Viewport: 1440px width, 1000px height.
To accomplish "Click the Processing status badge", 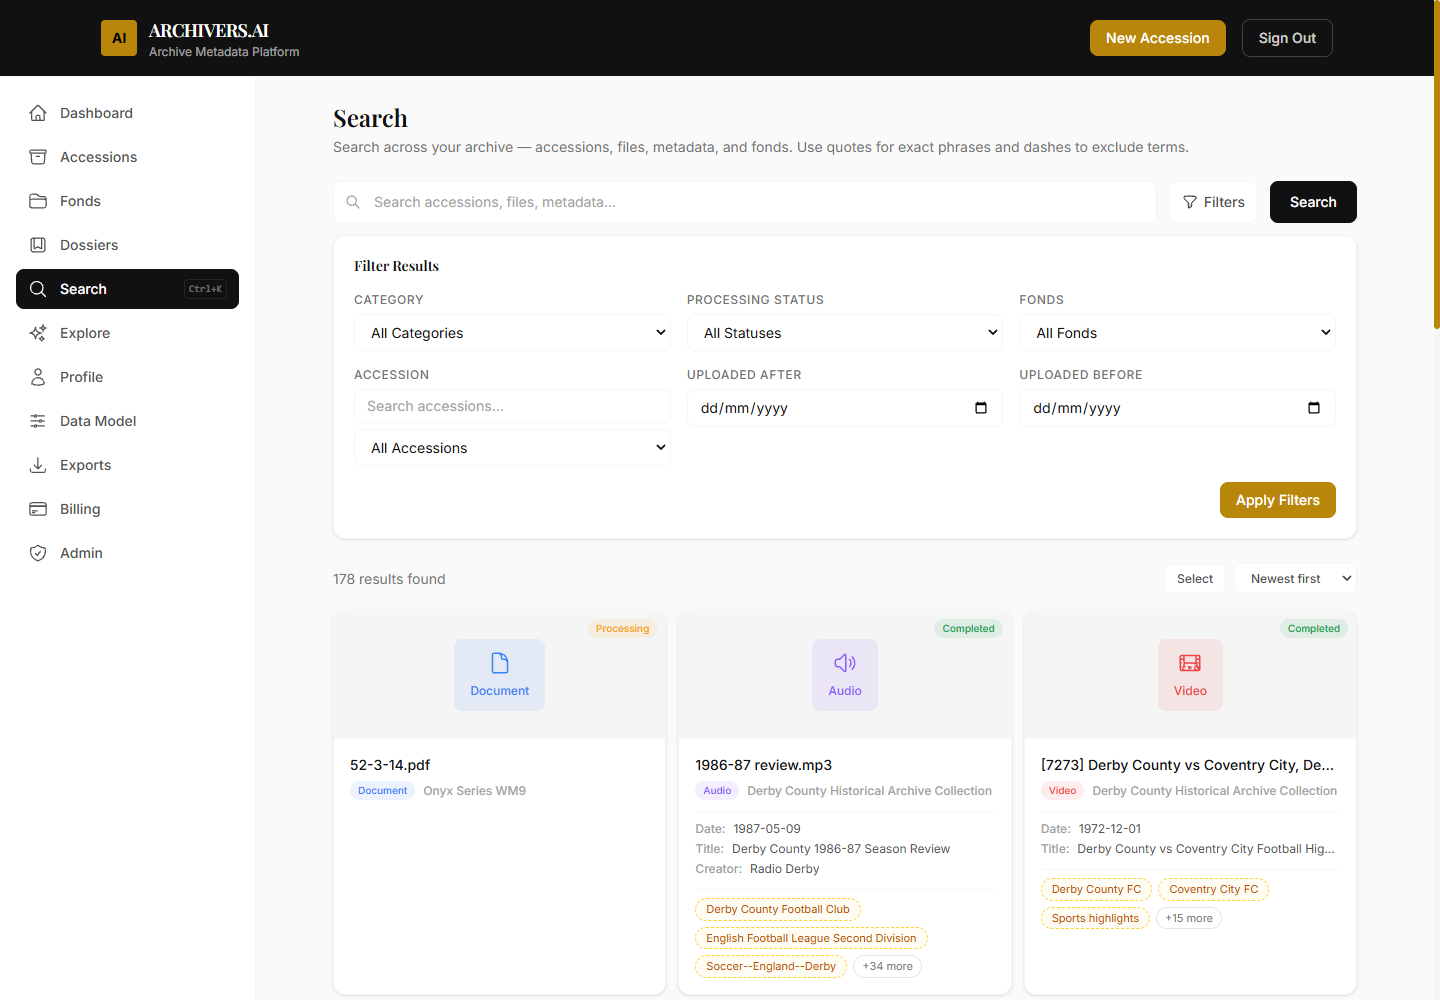I will tap(622, 629).
